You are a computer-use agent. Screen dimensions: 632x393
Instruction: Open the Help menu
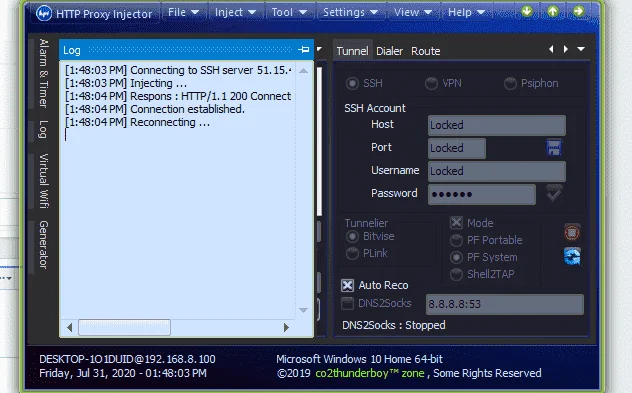tap(466, 12)
